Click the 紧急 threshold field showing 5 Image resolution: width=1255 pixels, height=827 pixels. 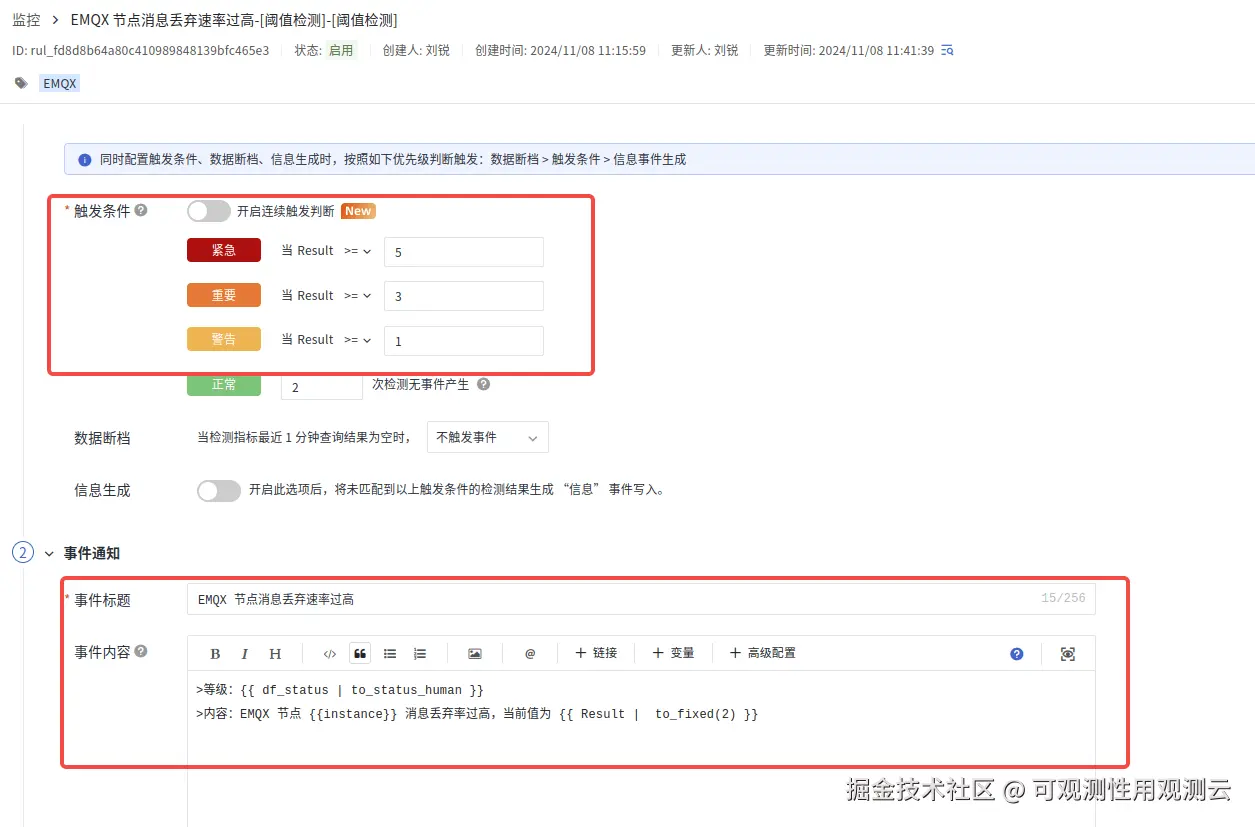click(x=464, y=252)
